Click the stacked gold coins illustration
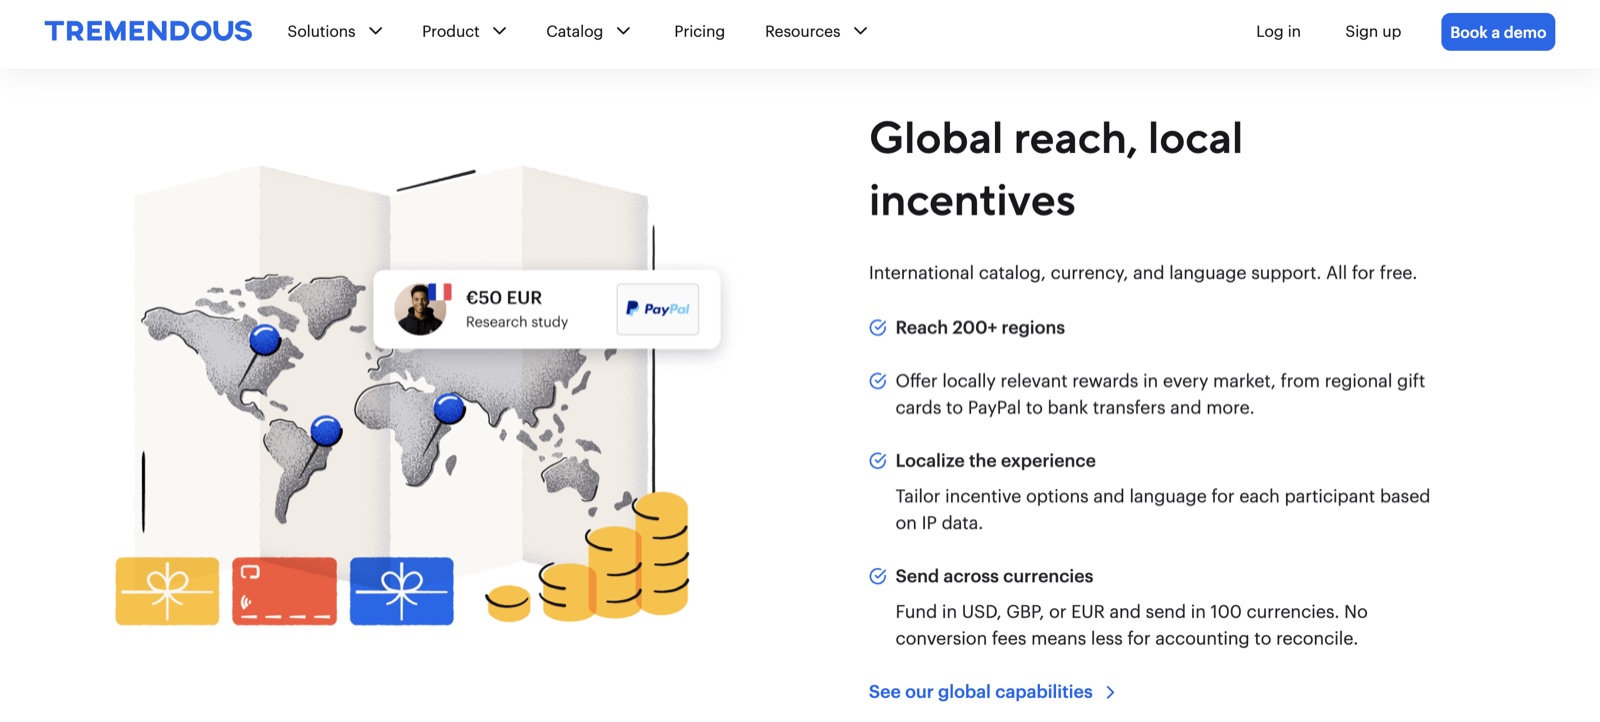 click(588, 556)
